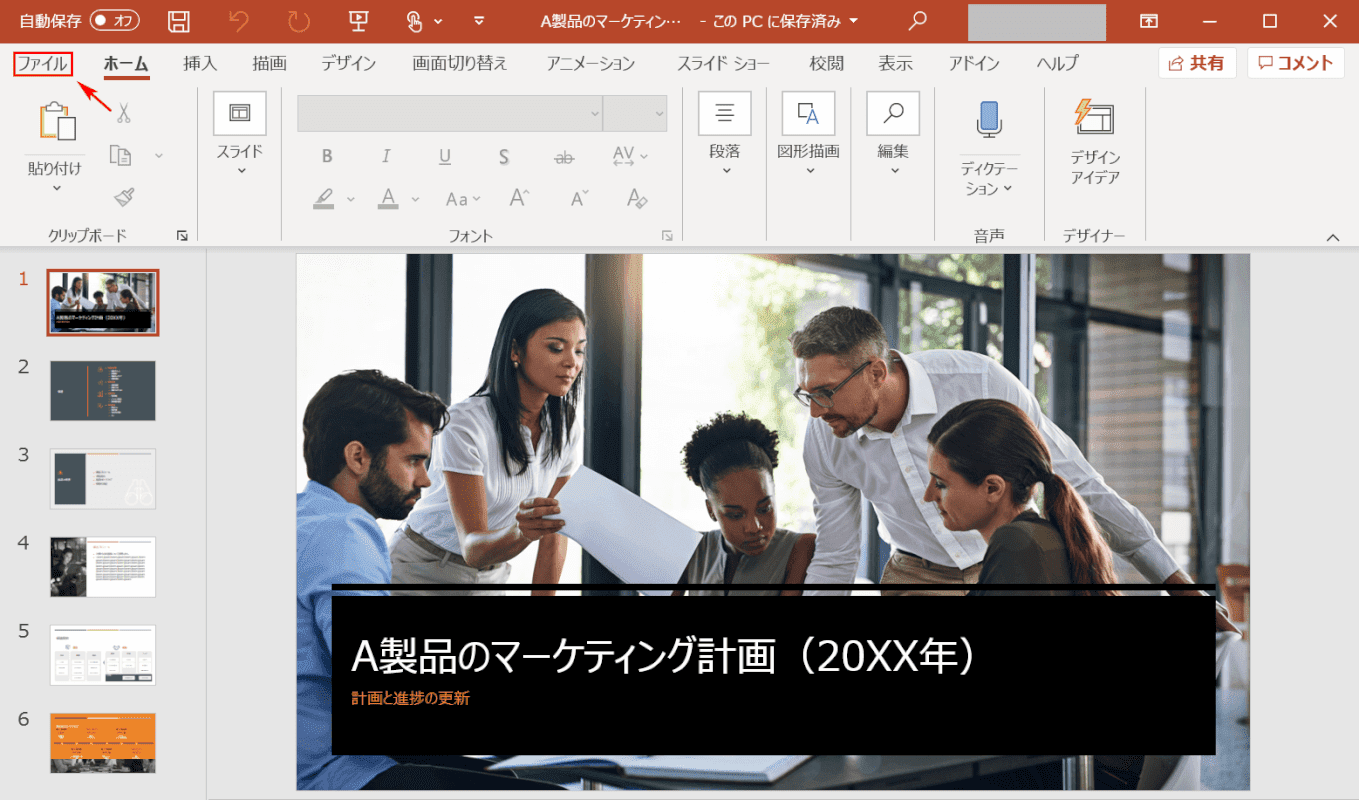Select slide 6 orange thumbnail
Screen dimensions: 1359x800
[103, 743]
